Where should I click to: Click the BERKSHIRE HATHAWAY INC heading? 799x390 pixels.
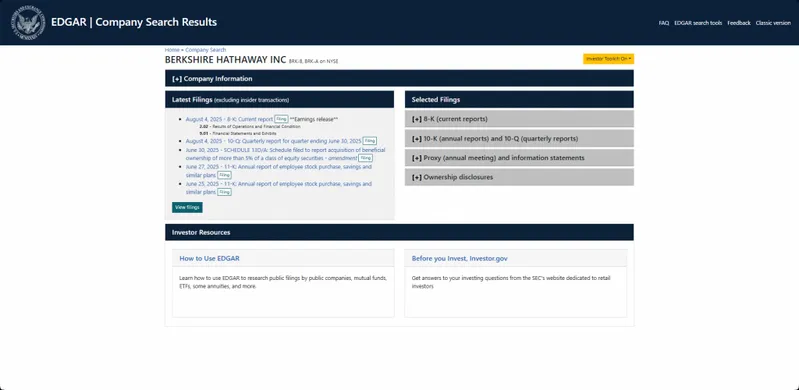click(x=225, y=60)
